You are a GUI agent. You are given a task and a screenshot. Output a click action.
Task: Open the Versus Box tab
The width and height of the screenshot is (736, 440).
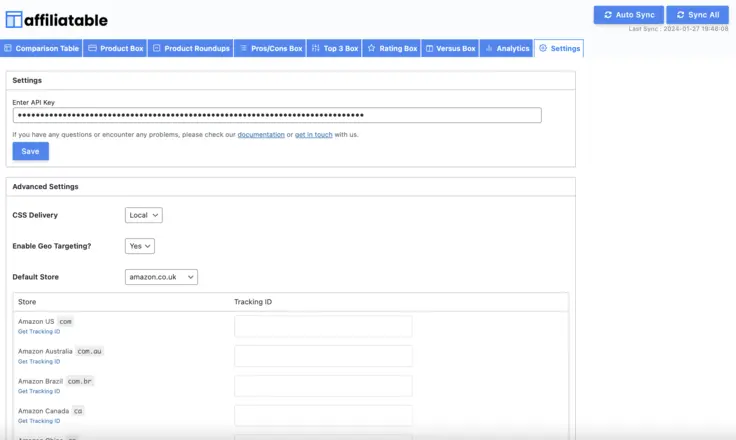[450, 48]
